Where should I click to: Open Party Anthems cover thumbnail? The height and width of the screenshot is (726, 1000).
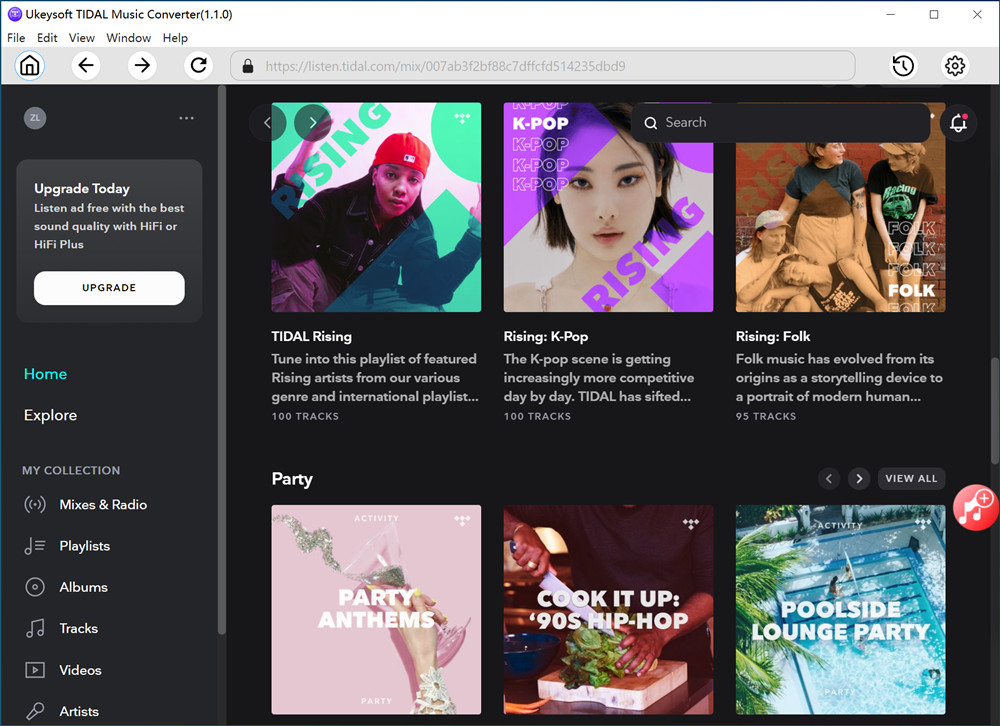376,610
